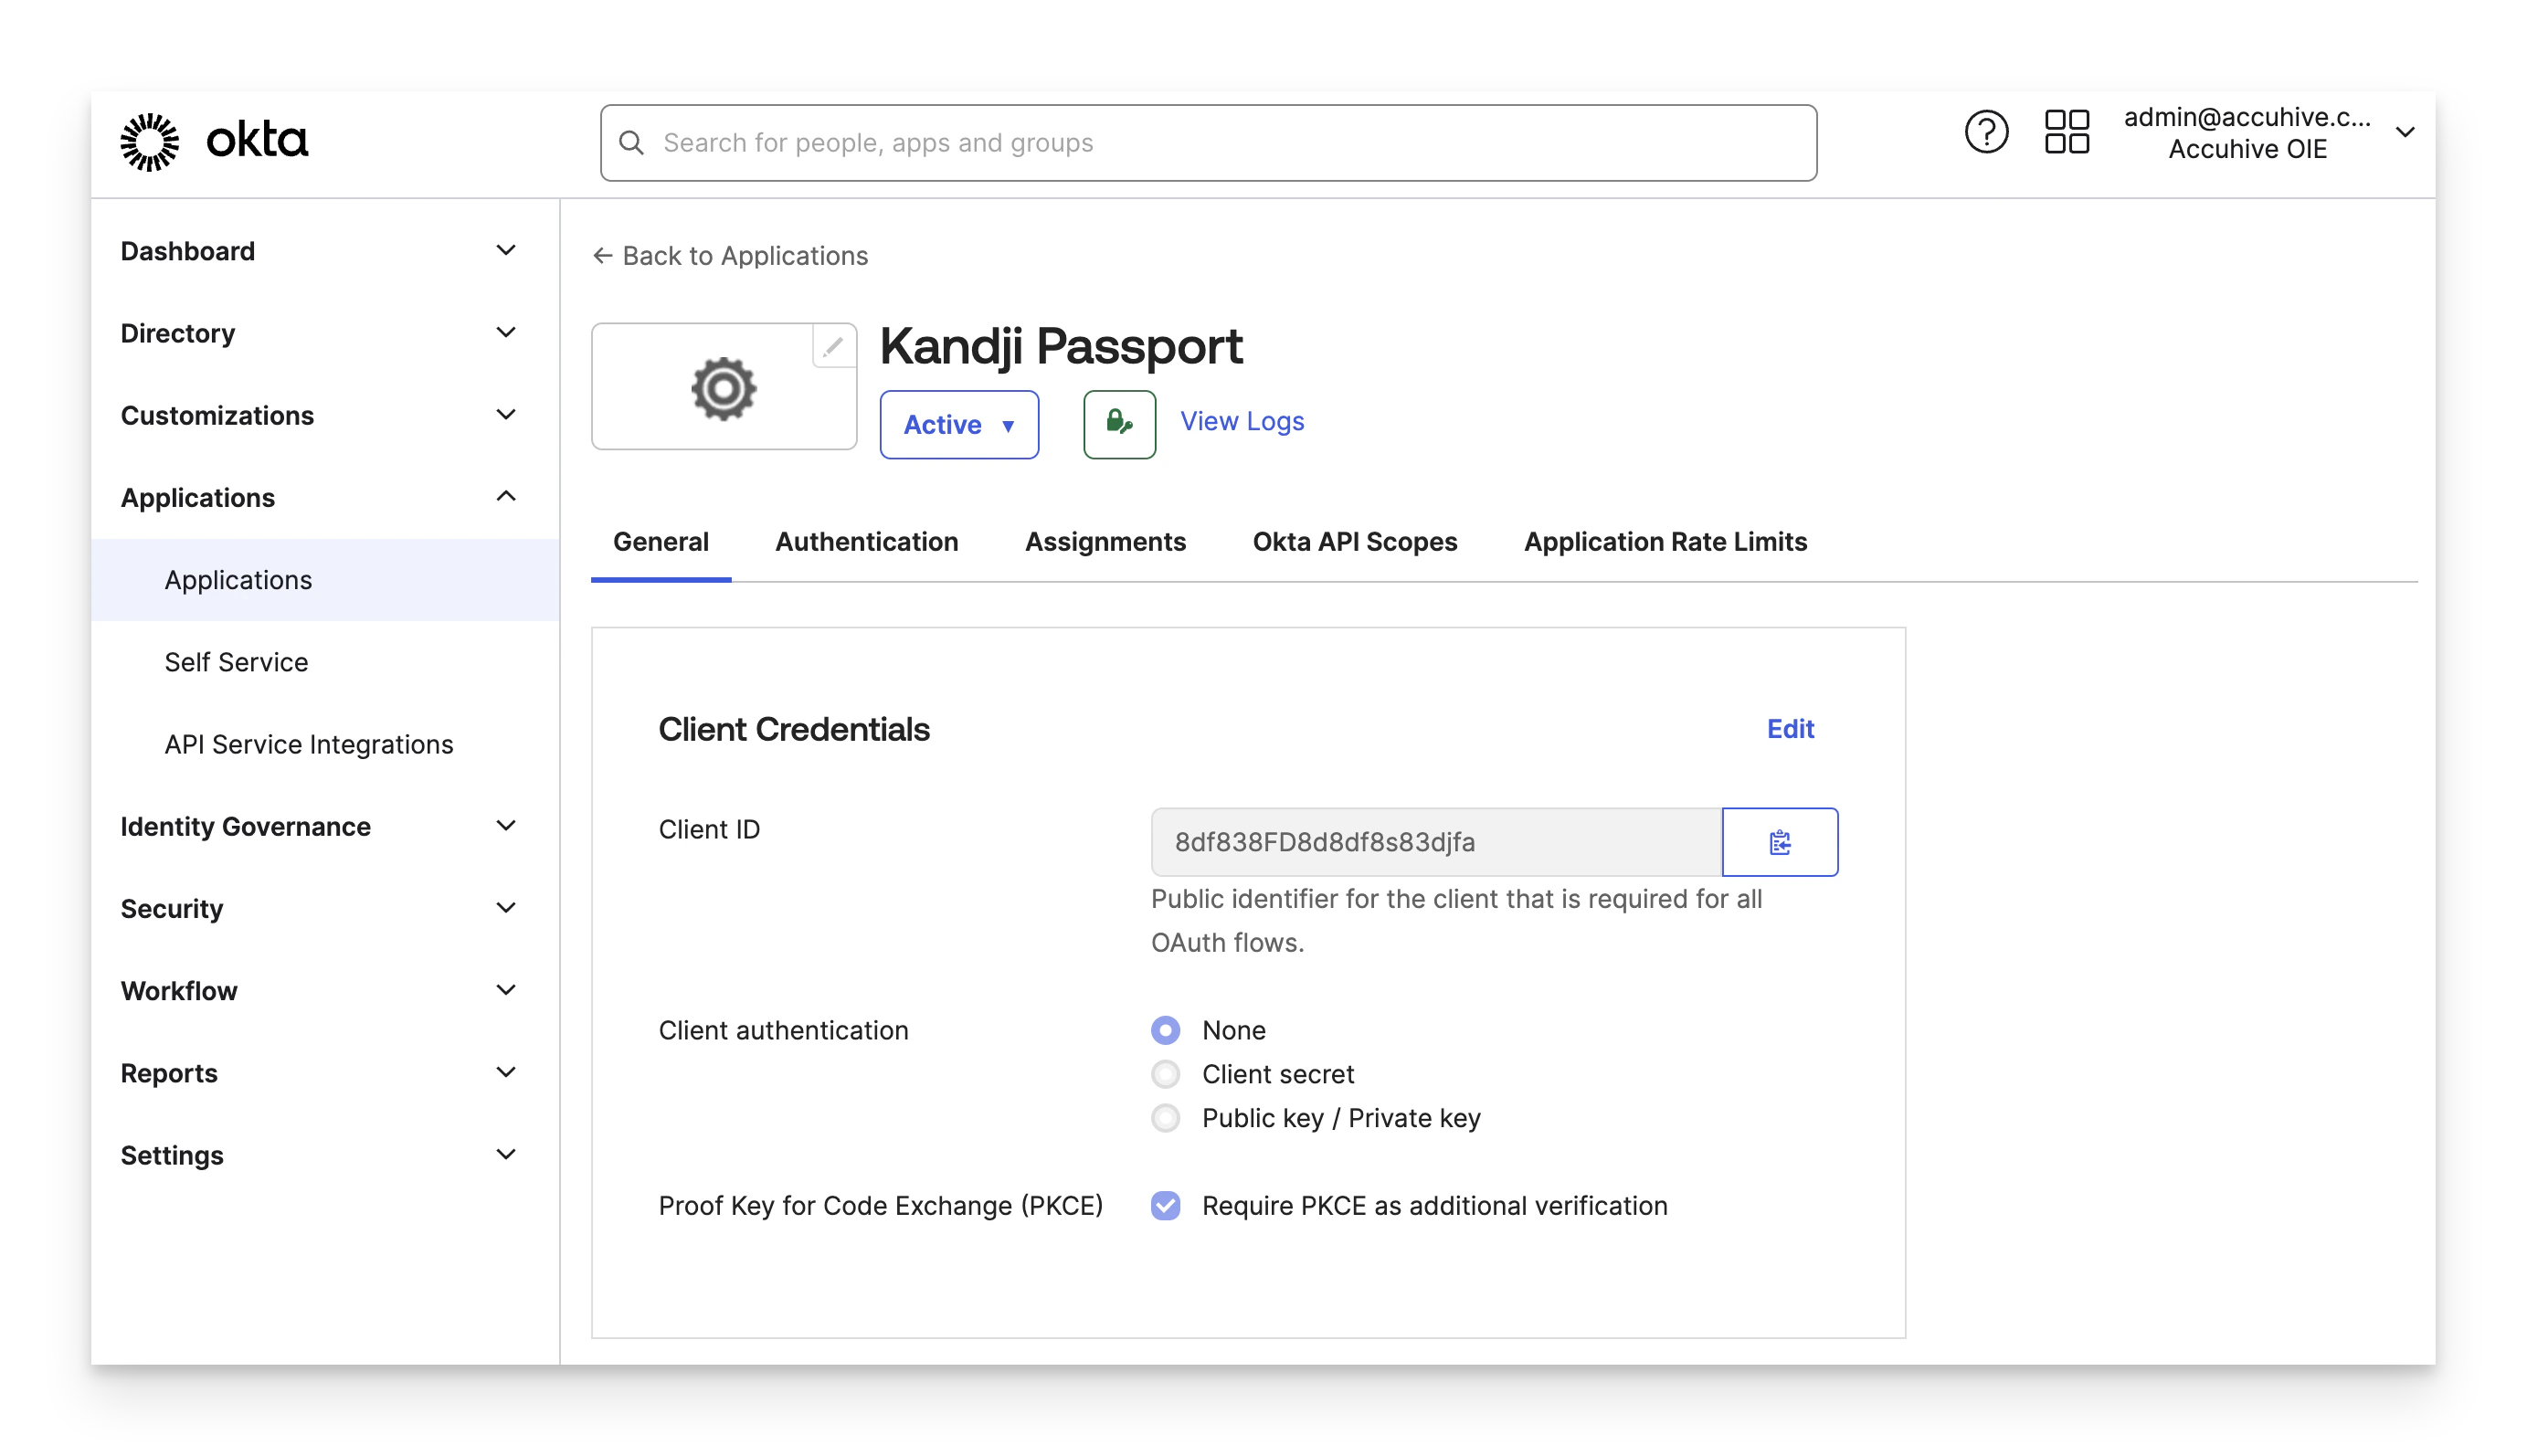The width and height of the screenshot is (2527, 1456).
Task: Select Public key / Private key authentication
Action: (x=1165, y=1118)
